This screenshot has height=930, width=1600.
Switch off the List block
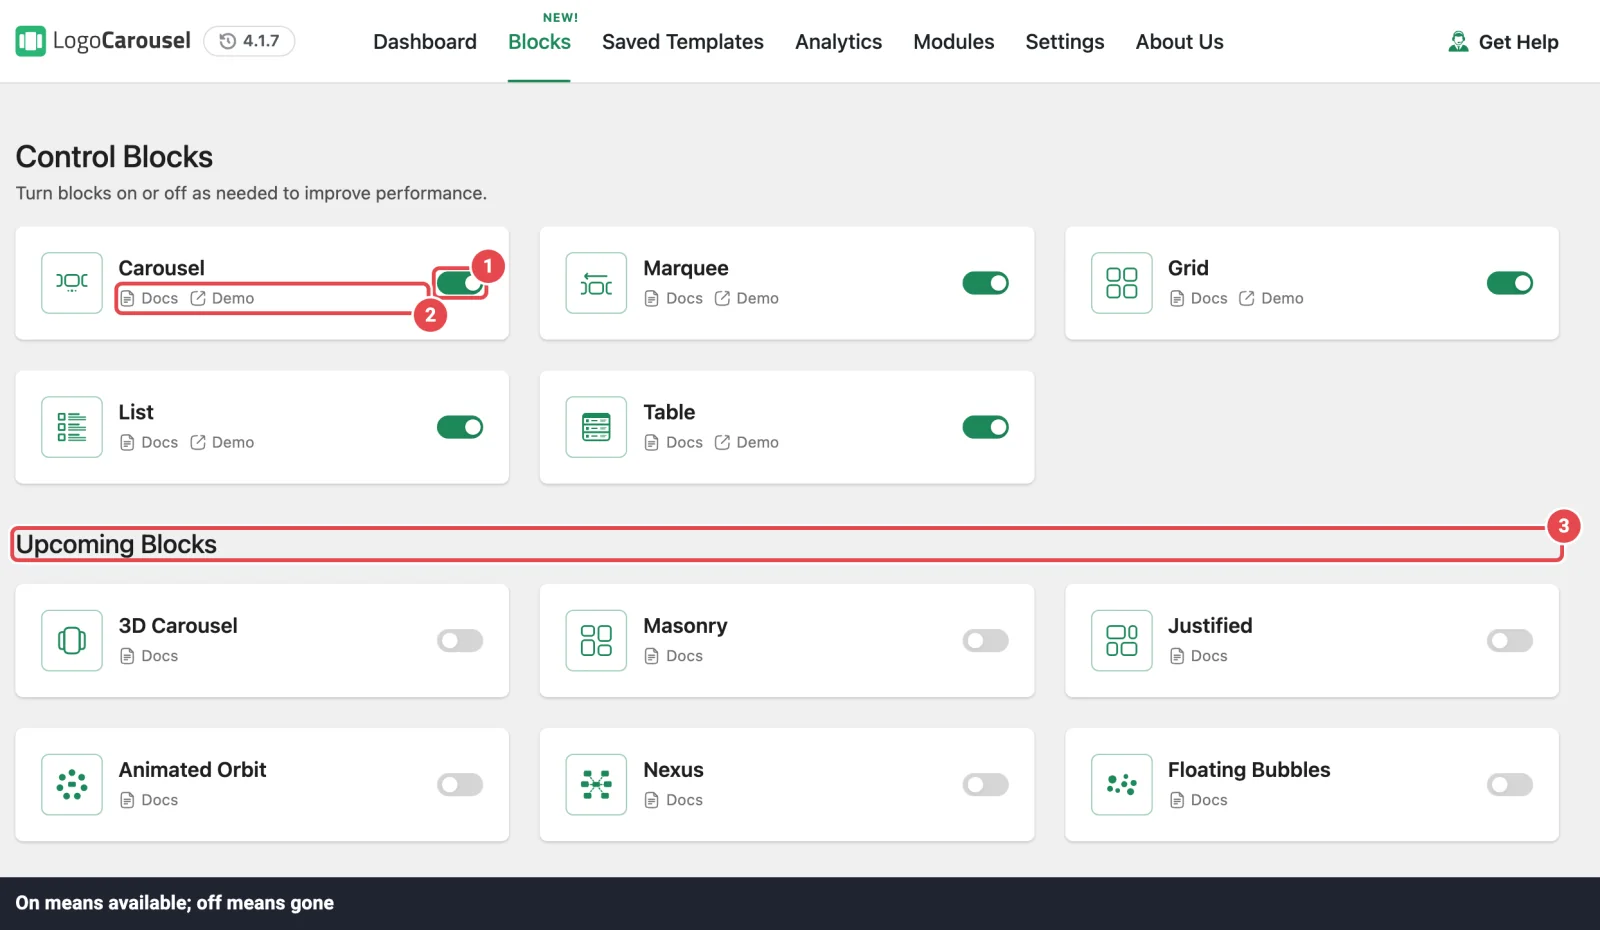[x=460, y=427]
